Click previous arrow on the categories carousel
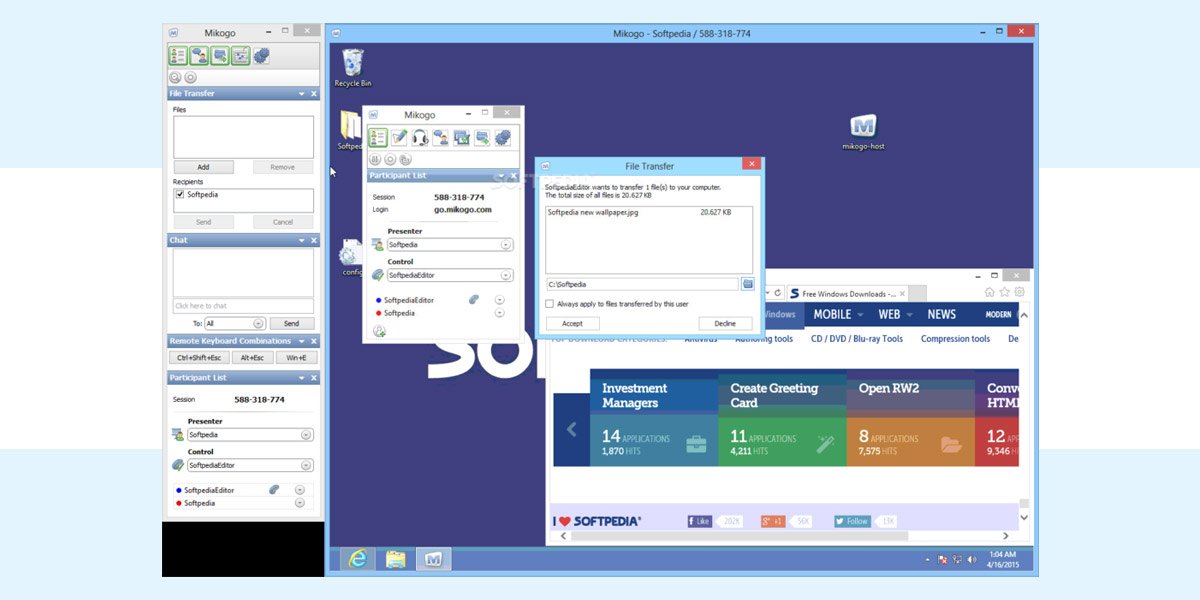Viewport: 1200px width, 600px height. coord(571,429)
